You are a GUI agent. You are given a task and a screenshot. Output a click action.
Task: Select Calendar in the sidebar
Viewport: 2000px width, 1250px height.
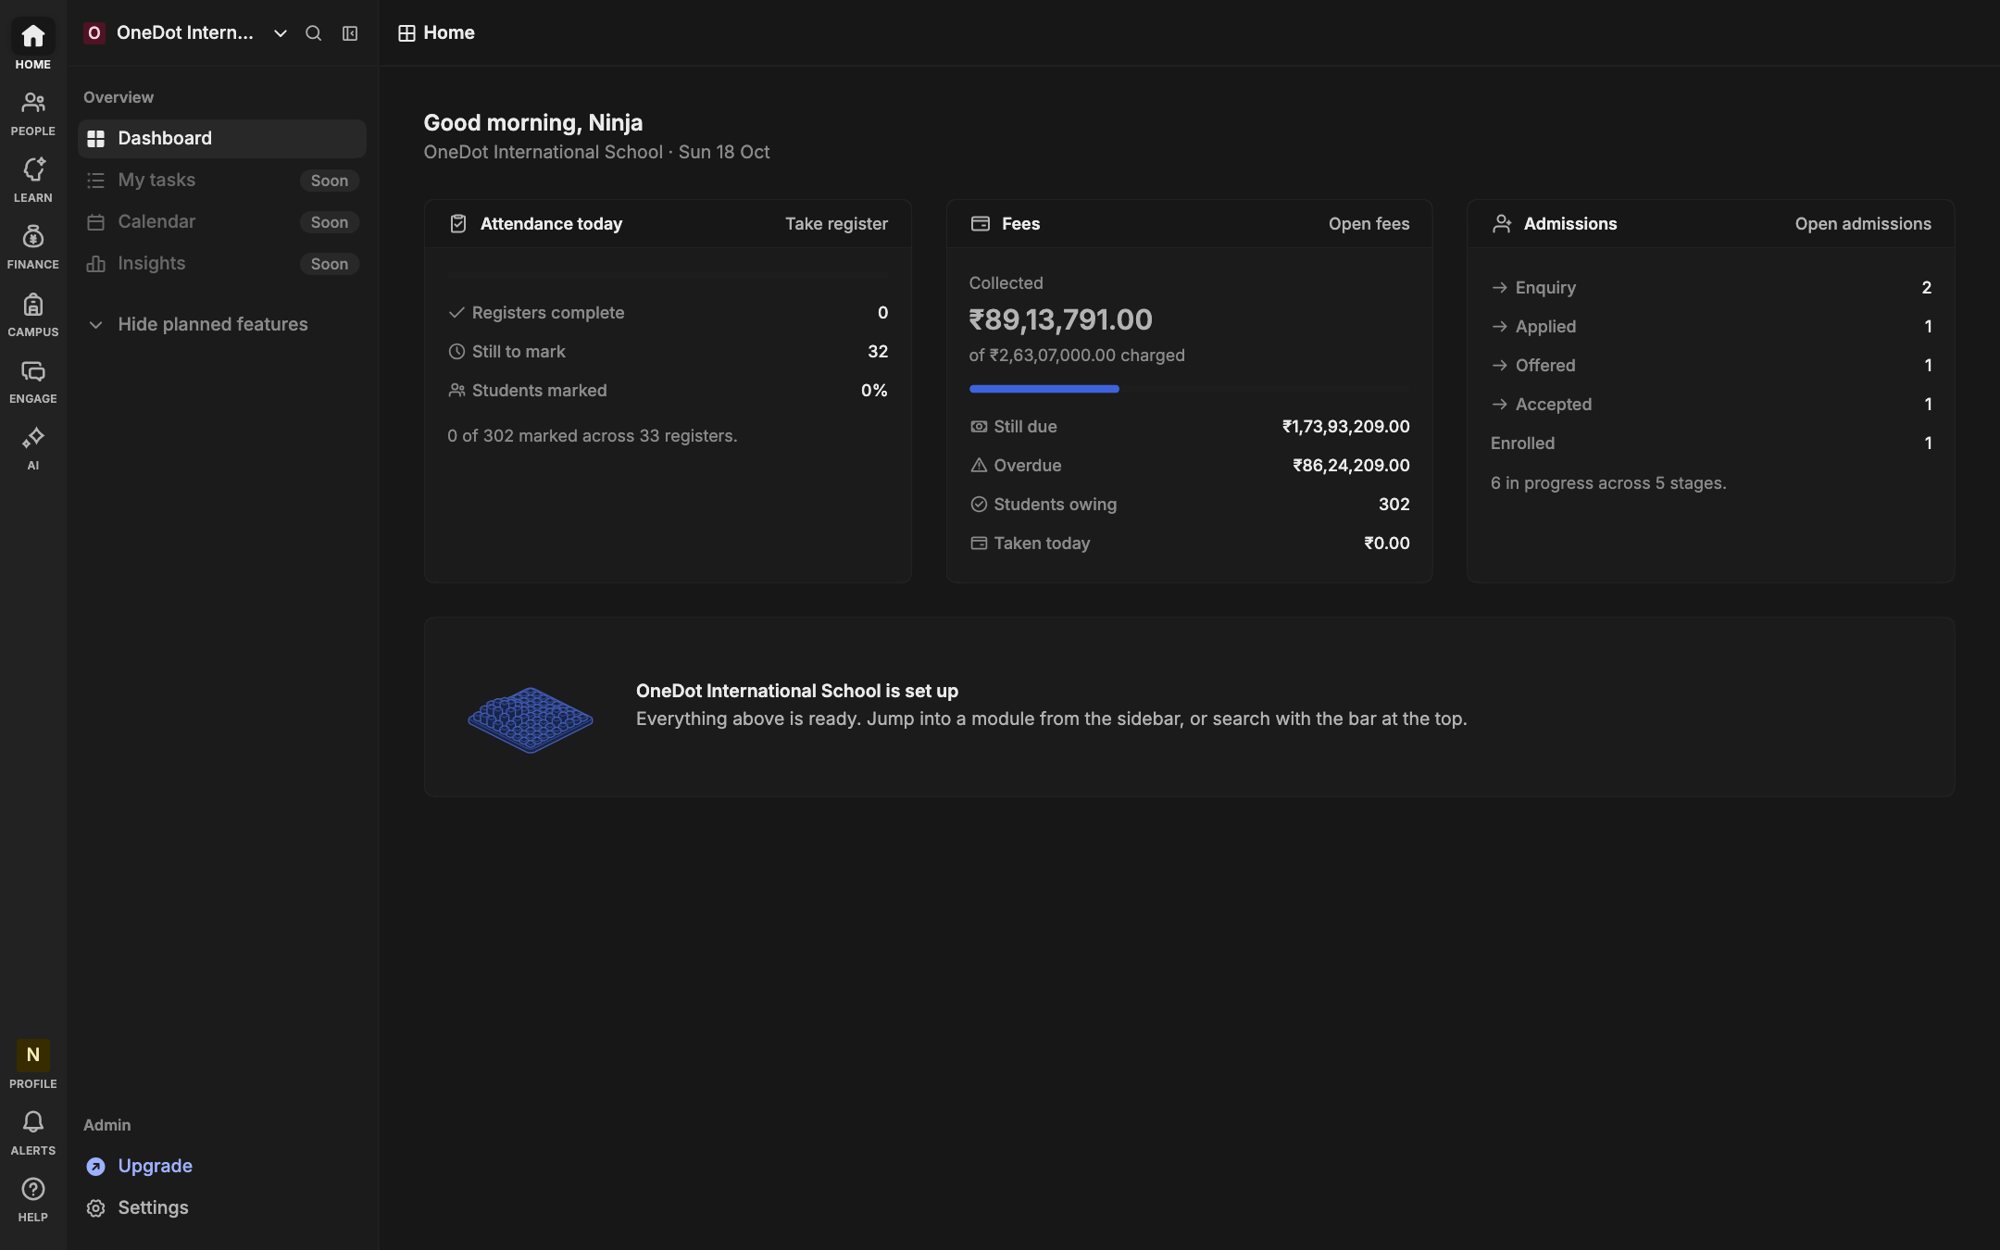pos(222,222)
